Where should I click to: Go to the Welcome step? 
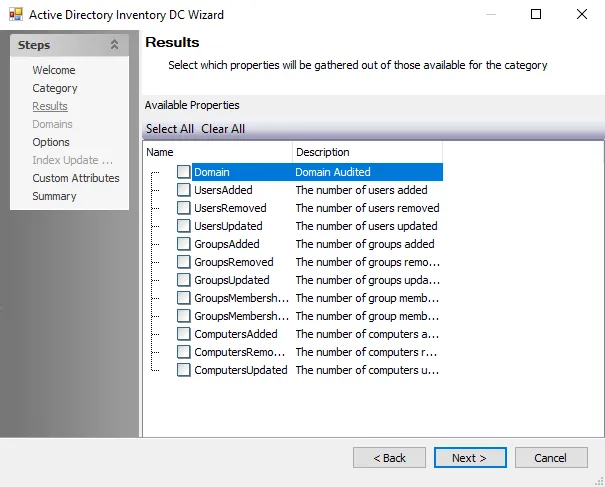click(54, 70)
